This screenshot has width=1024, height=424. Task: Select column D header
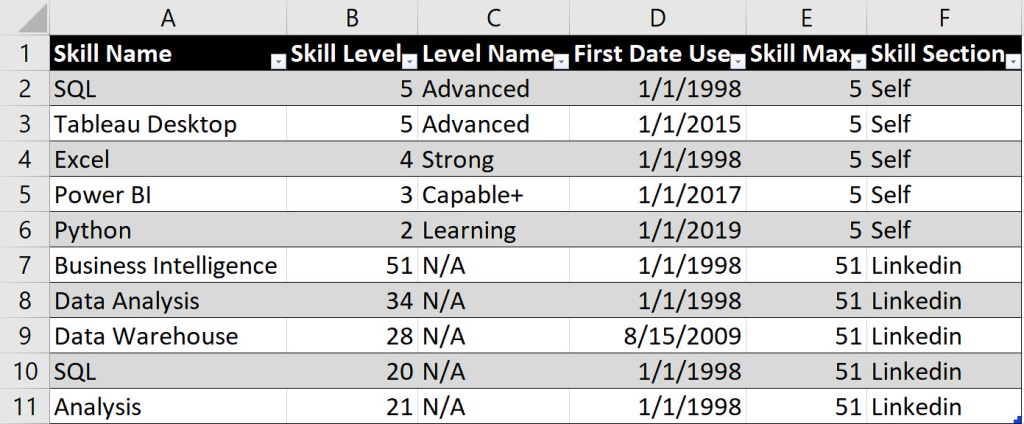656,17
